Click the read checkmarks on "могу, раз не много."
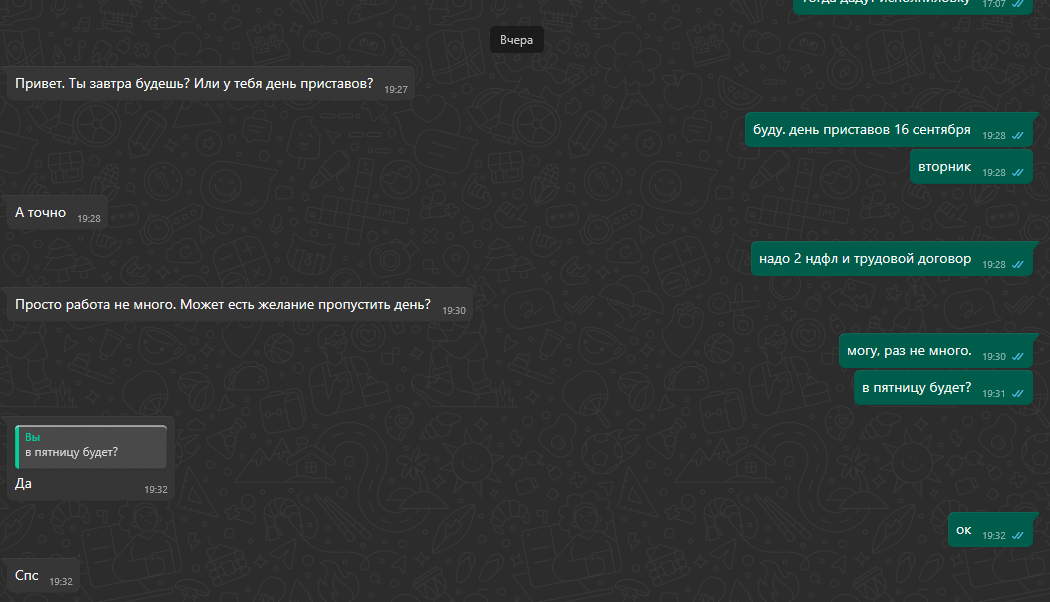 pos(1018,357)
